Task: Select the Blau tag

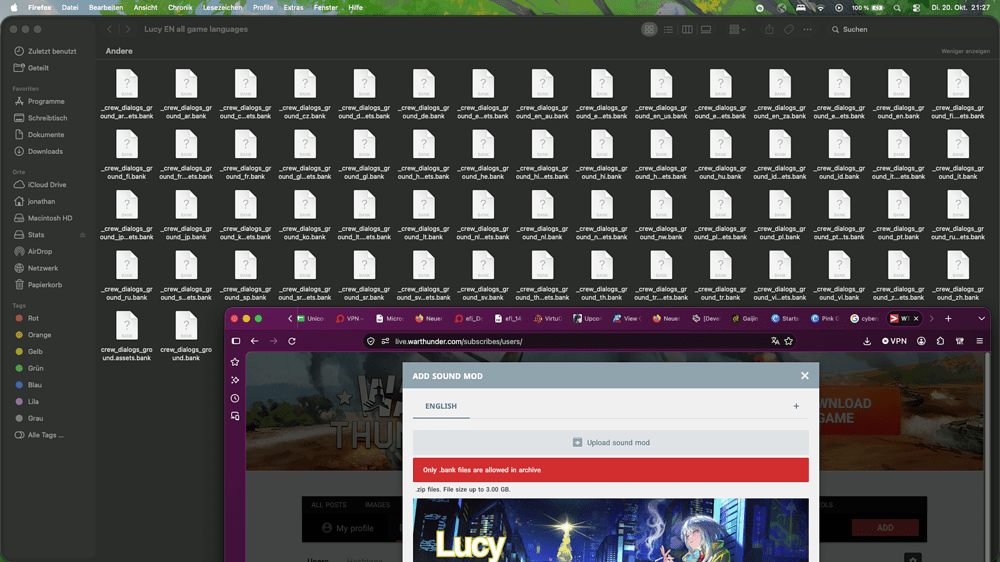Action: [28, 385]
